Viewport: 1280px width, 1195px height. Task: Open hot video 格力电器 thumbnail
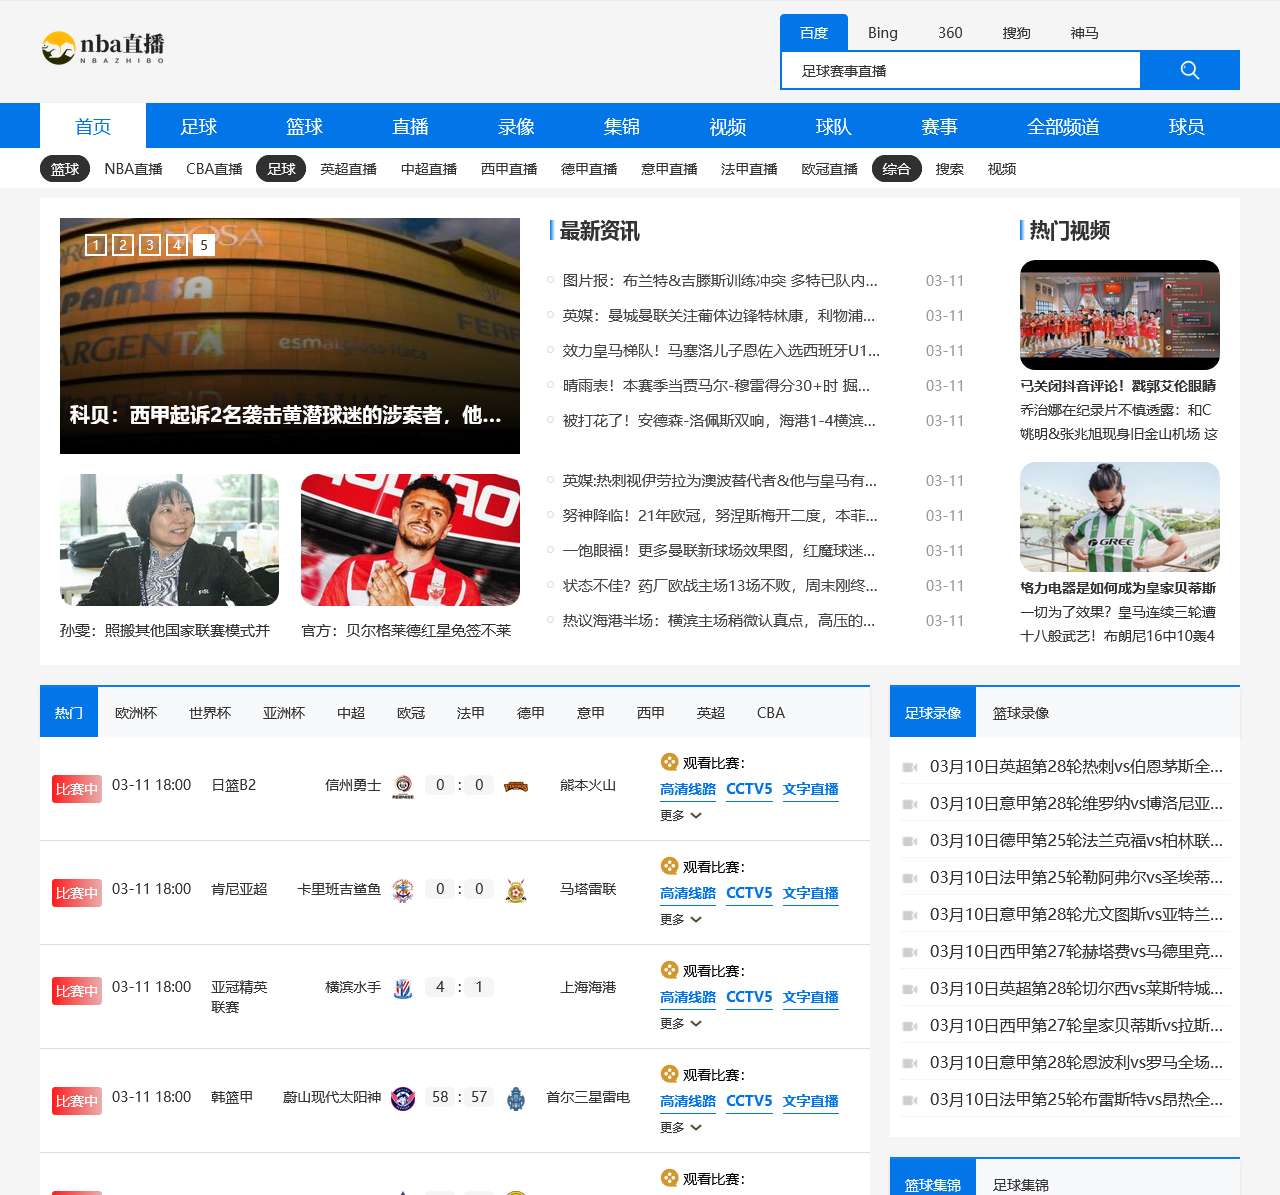[x=1120, y=517]
